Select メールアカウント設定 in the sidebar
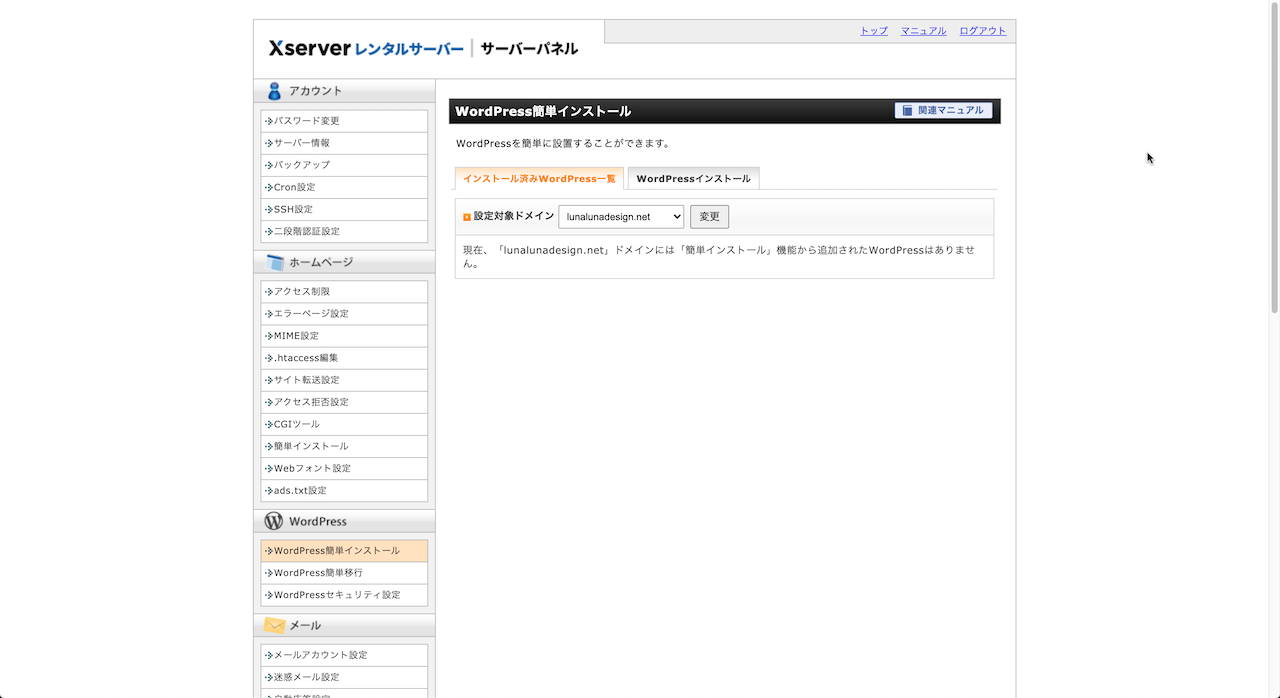This screenshot has height=698, width=1280. click(321, 655)
